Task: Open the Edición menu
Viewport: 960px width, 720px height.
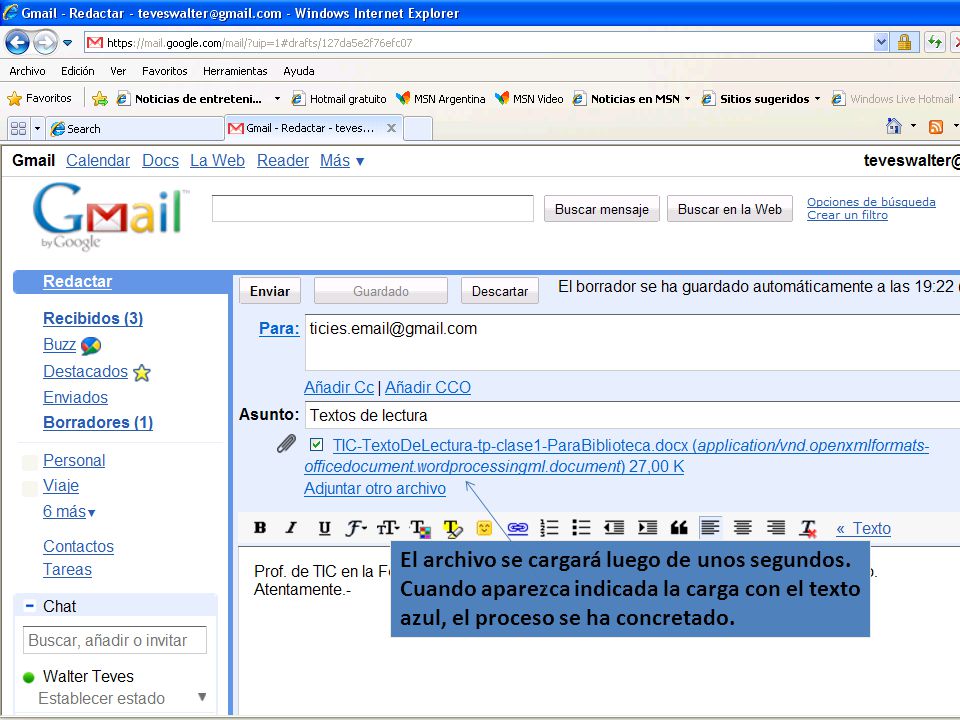Action: [78, 71]
